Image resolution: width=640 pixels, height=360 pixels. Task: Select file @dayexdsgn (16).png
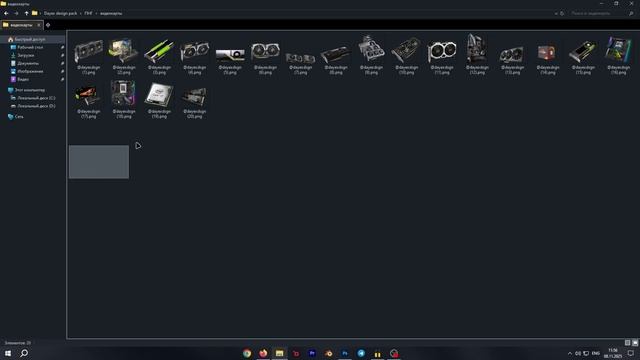point(619,56)
